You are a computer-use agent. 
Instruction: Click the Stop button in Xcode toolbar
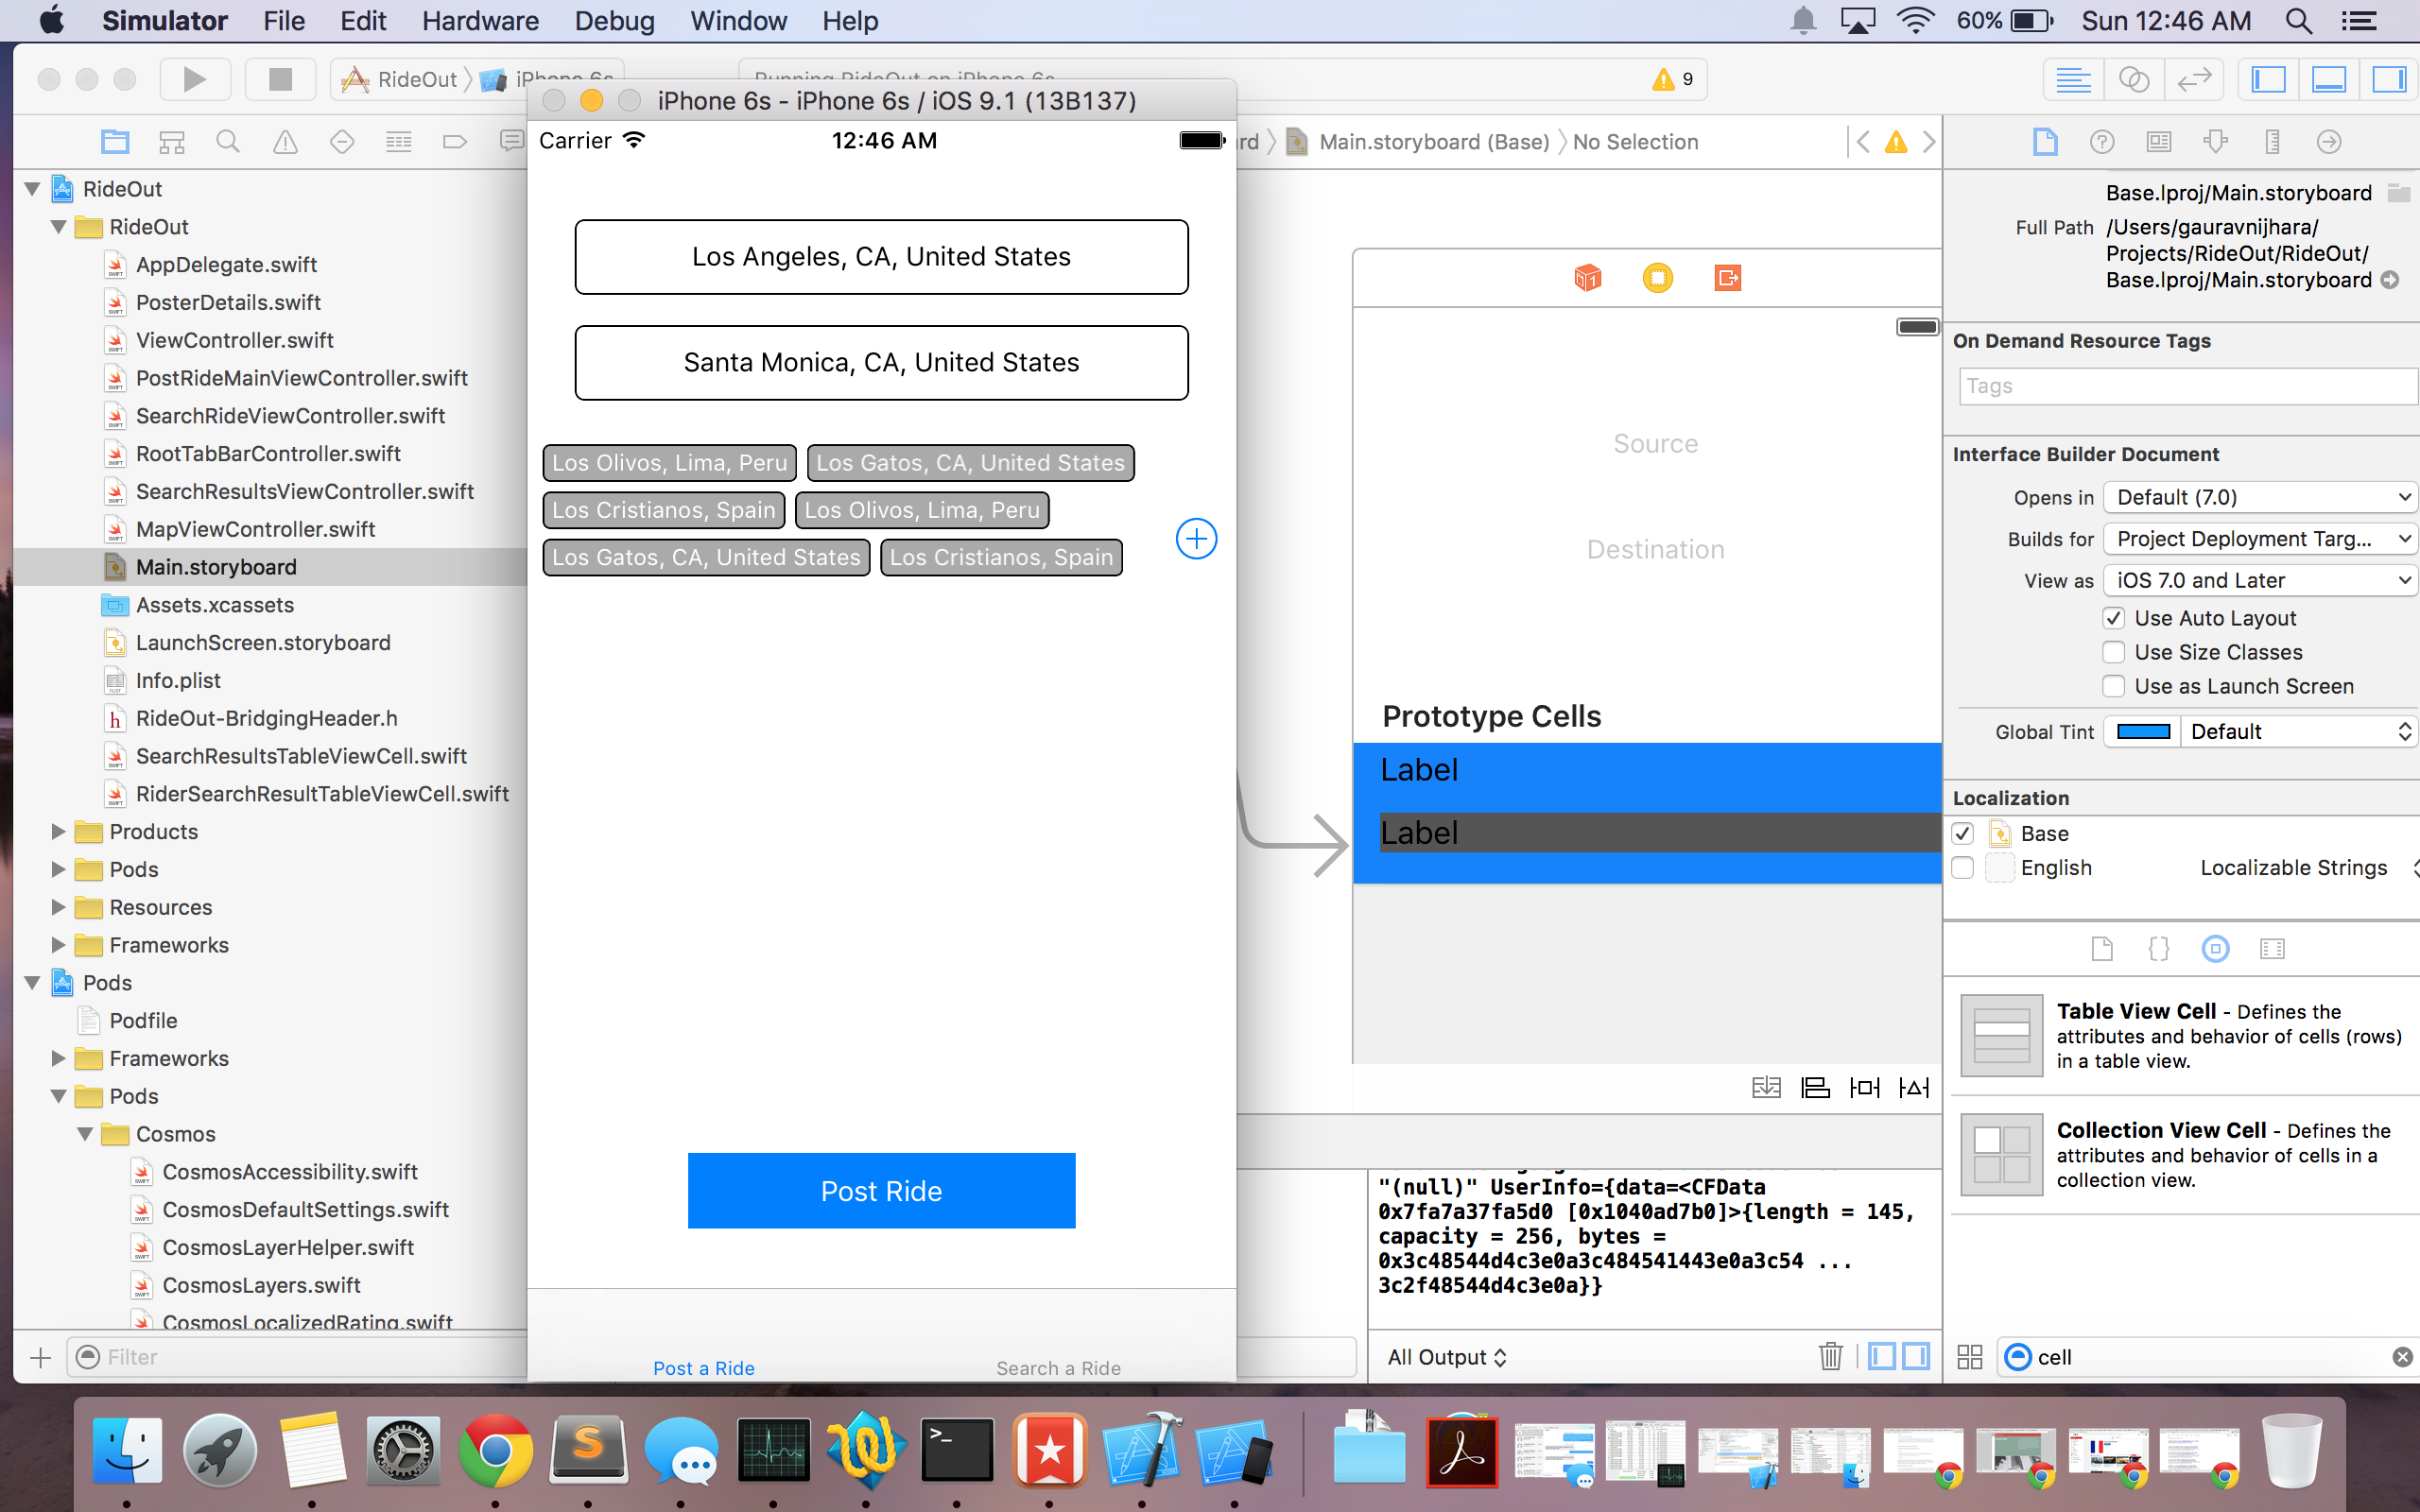[280, 79]
